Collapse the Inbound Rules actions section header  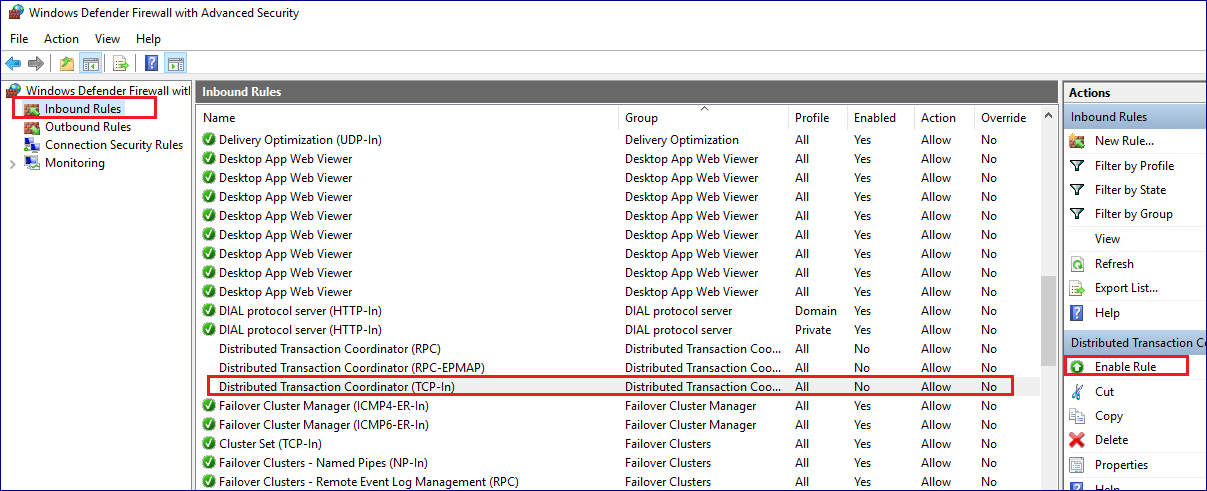(1135, 117)
